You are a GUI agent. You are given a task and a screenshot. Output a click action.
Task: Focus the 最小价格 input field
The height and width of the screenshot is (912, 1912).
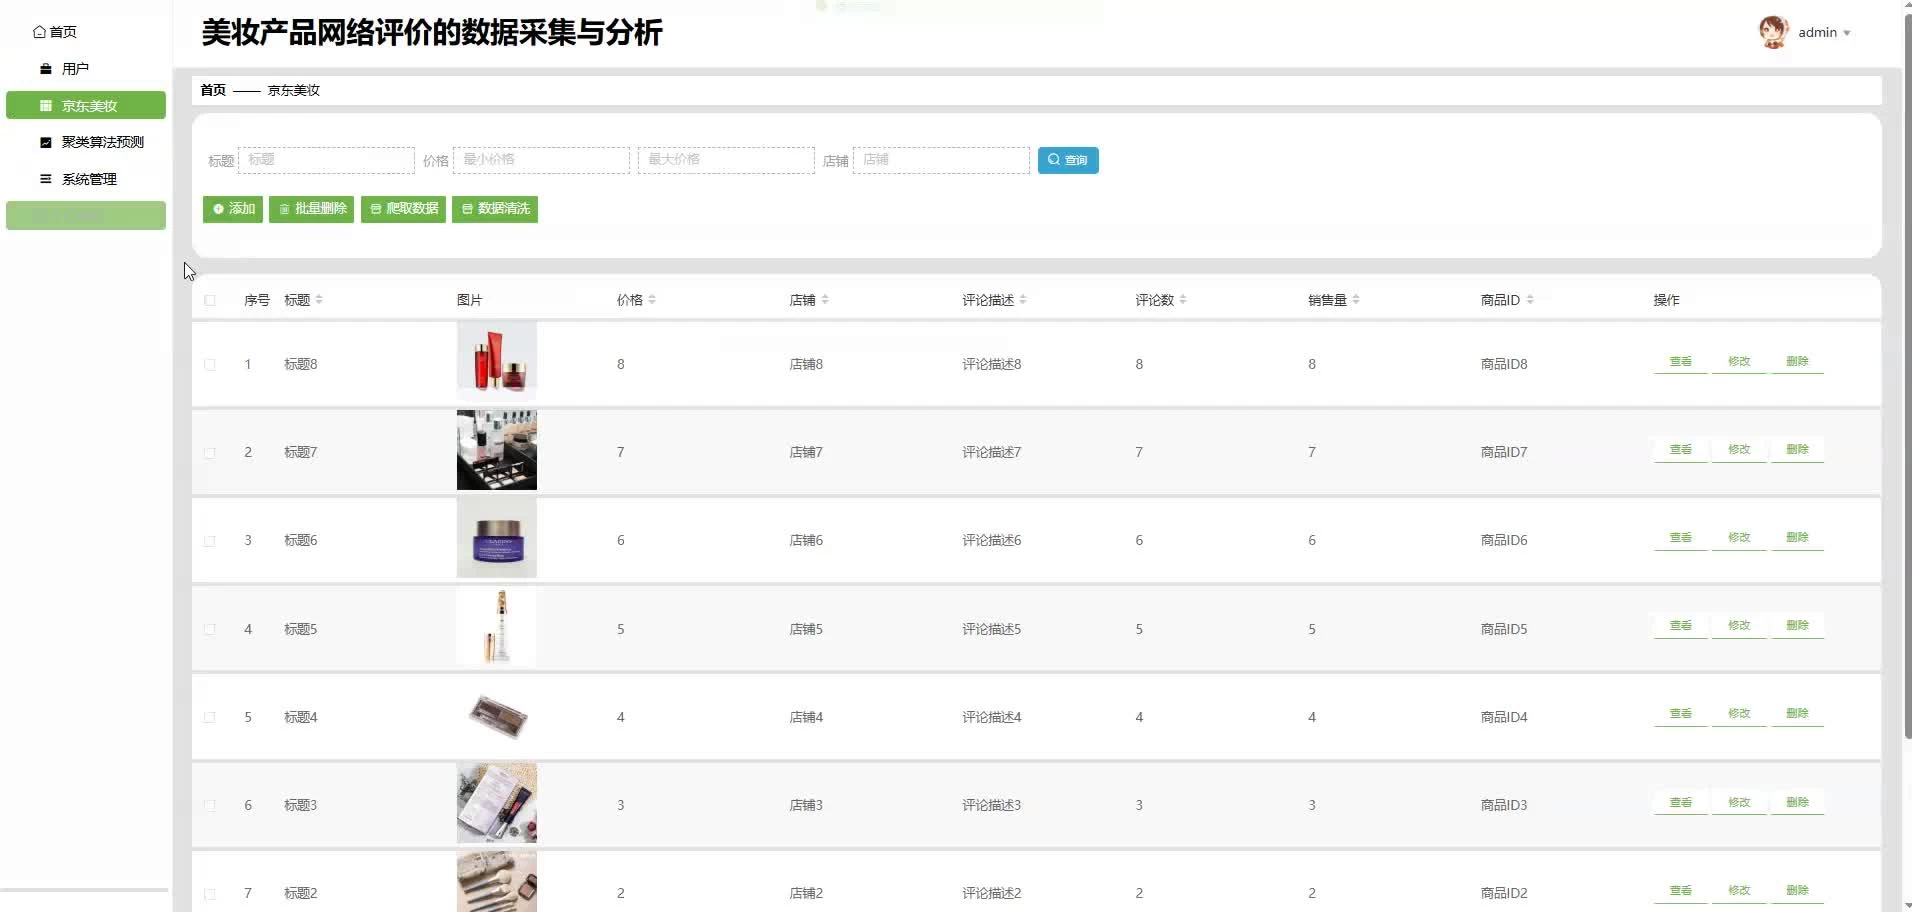pos(541,160)
